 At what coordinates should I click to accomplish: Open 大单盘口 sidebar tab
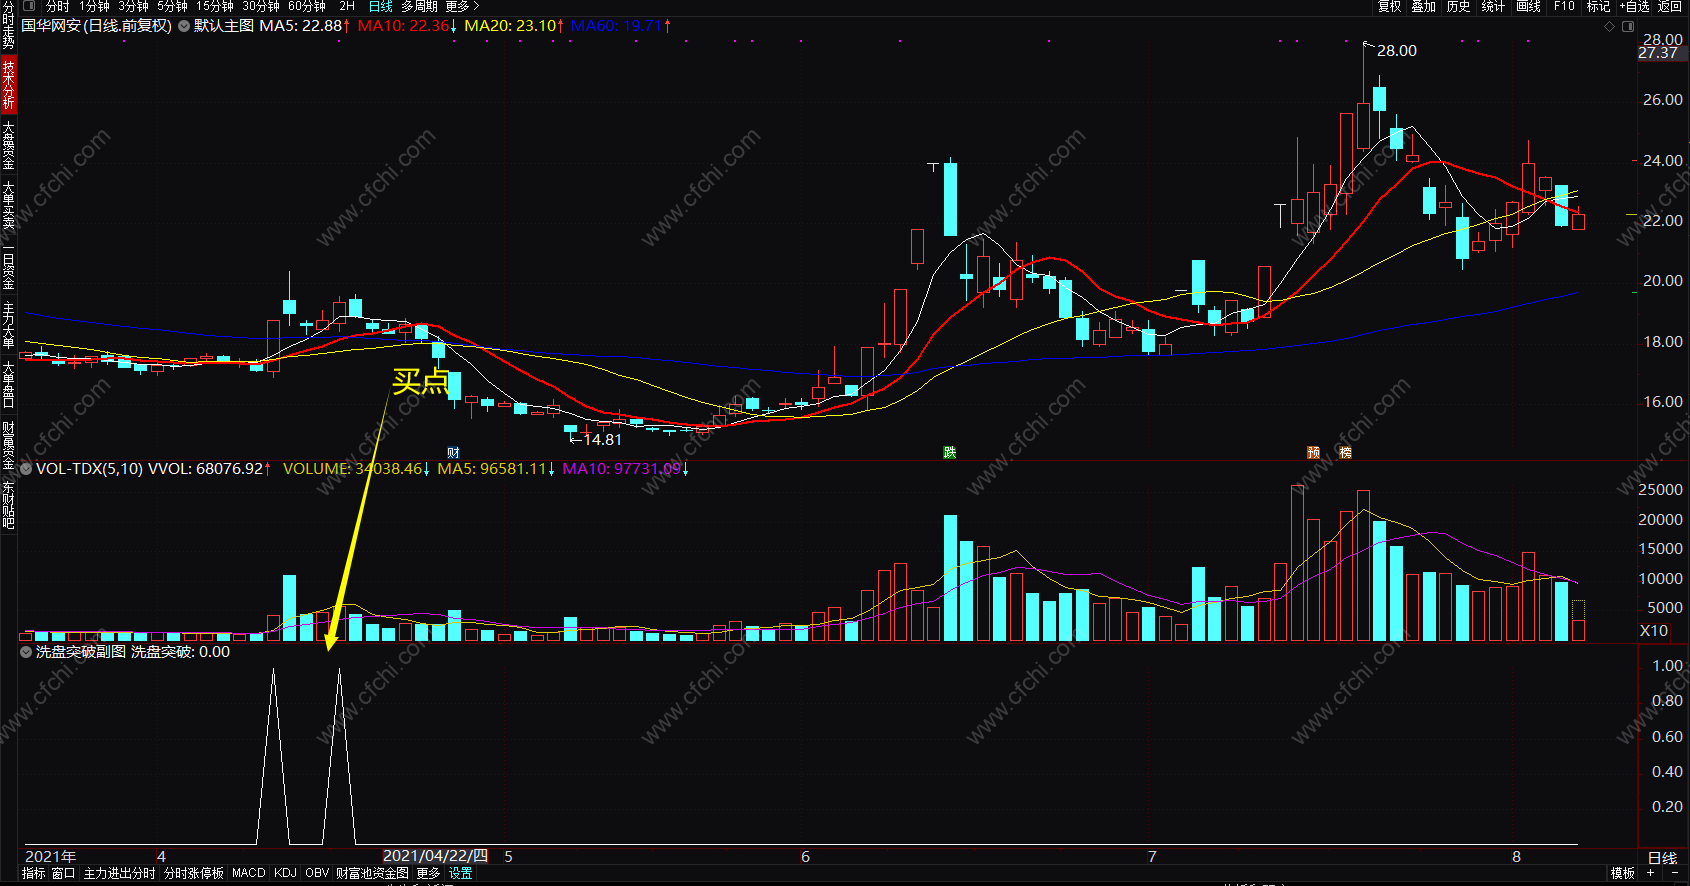8,385
